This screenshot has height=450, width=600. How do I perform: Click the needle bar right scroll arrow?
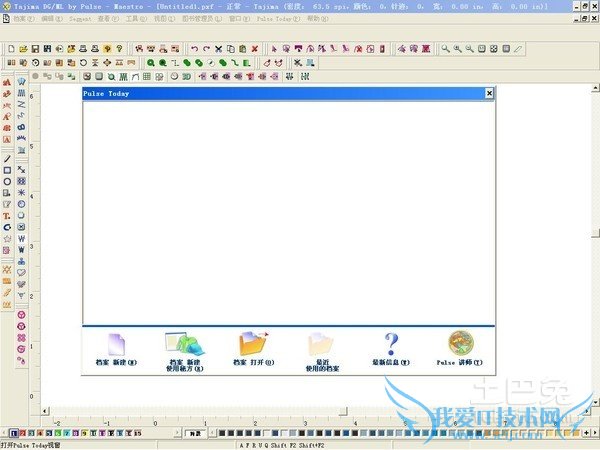pyautogui.click(x=177, y=433)
